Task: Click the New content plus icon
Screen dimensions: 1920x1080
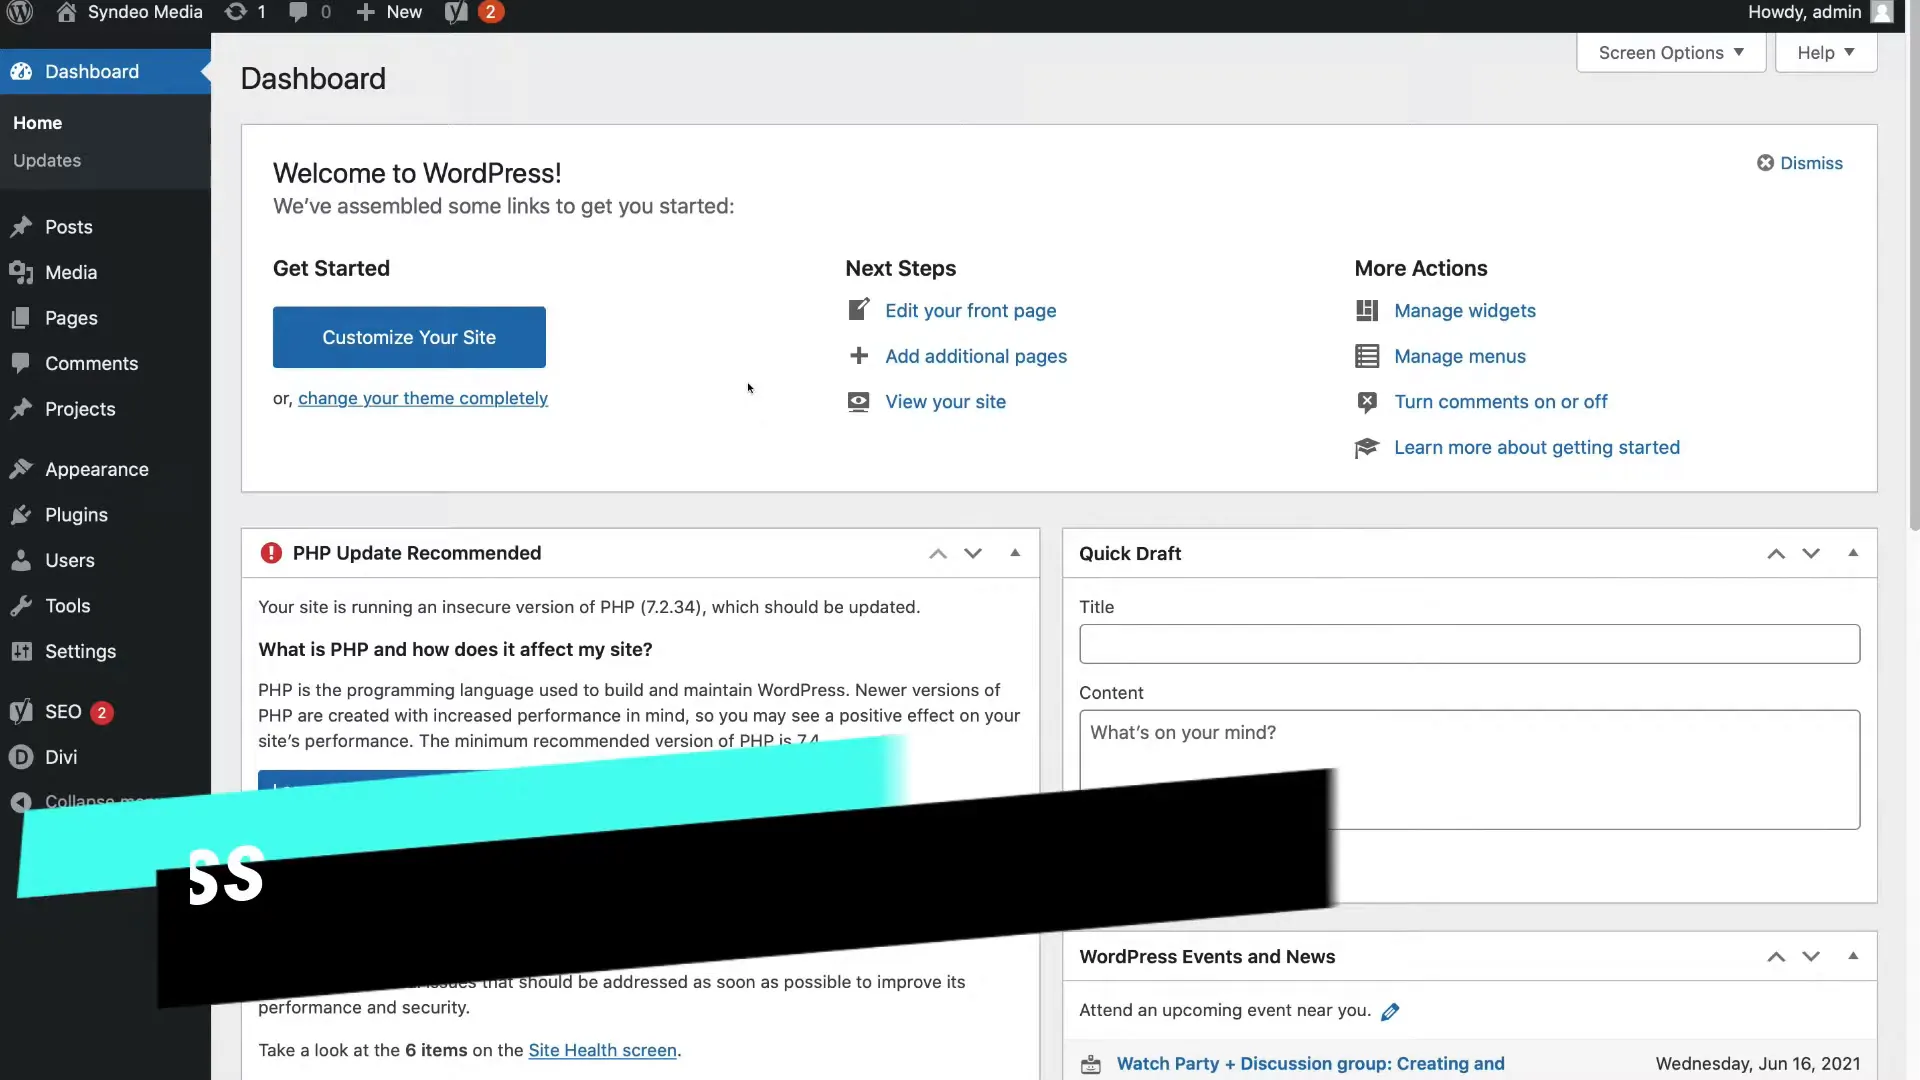Action: tap(366, 12)
